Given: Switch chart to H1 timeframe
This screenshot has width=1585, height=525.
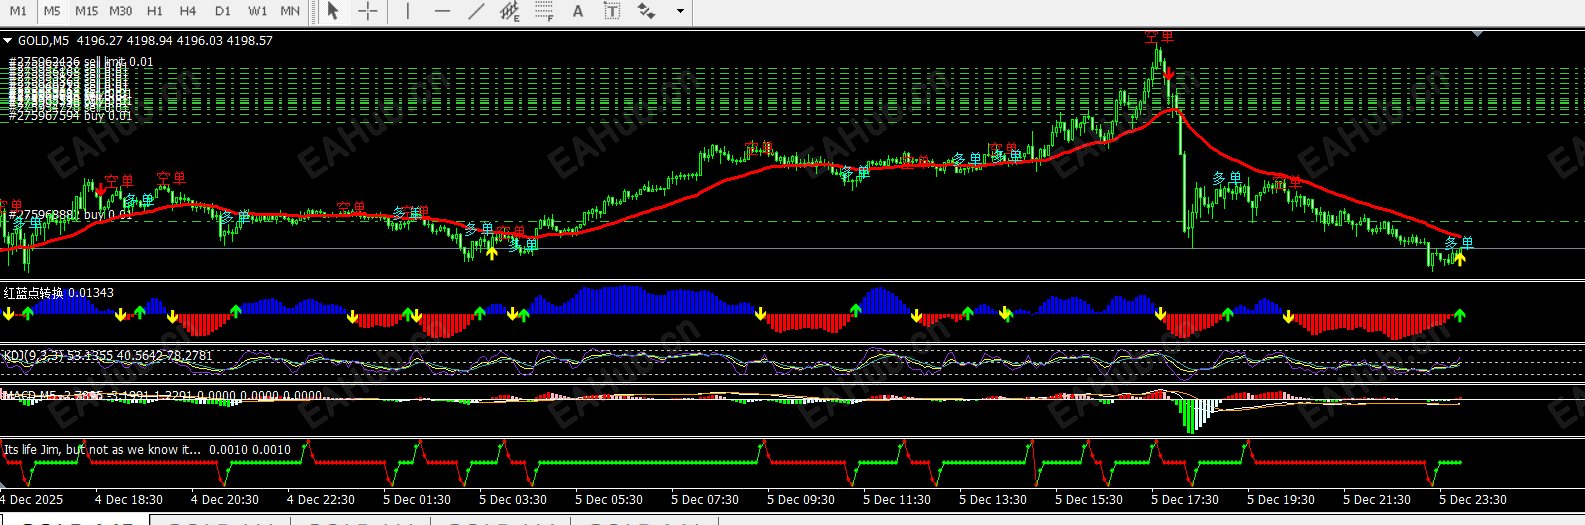Looking at the screenshot, I should (154, 11).
